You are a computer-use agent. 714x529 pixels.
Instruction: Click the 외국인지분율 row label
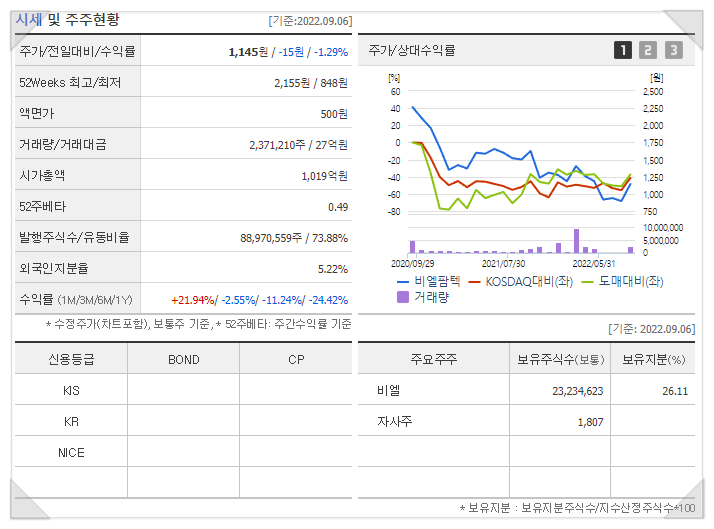(53, 269)
